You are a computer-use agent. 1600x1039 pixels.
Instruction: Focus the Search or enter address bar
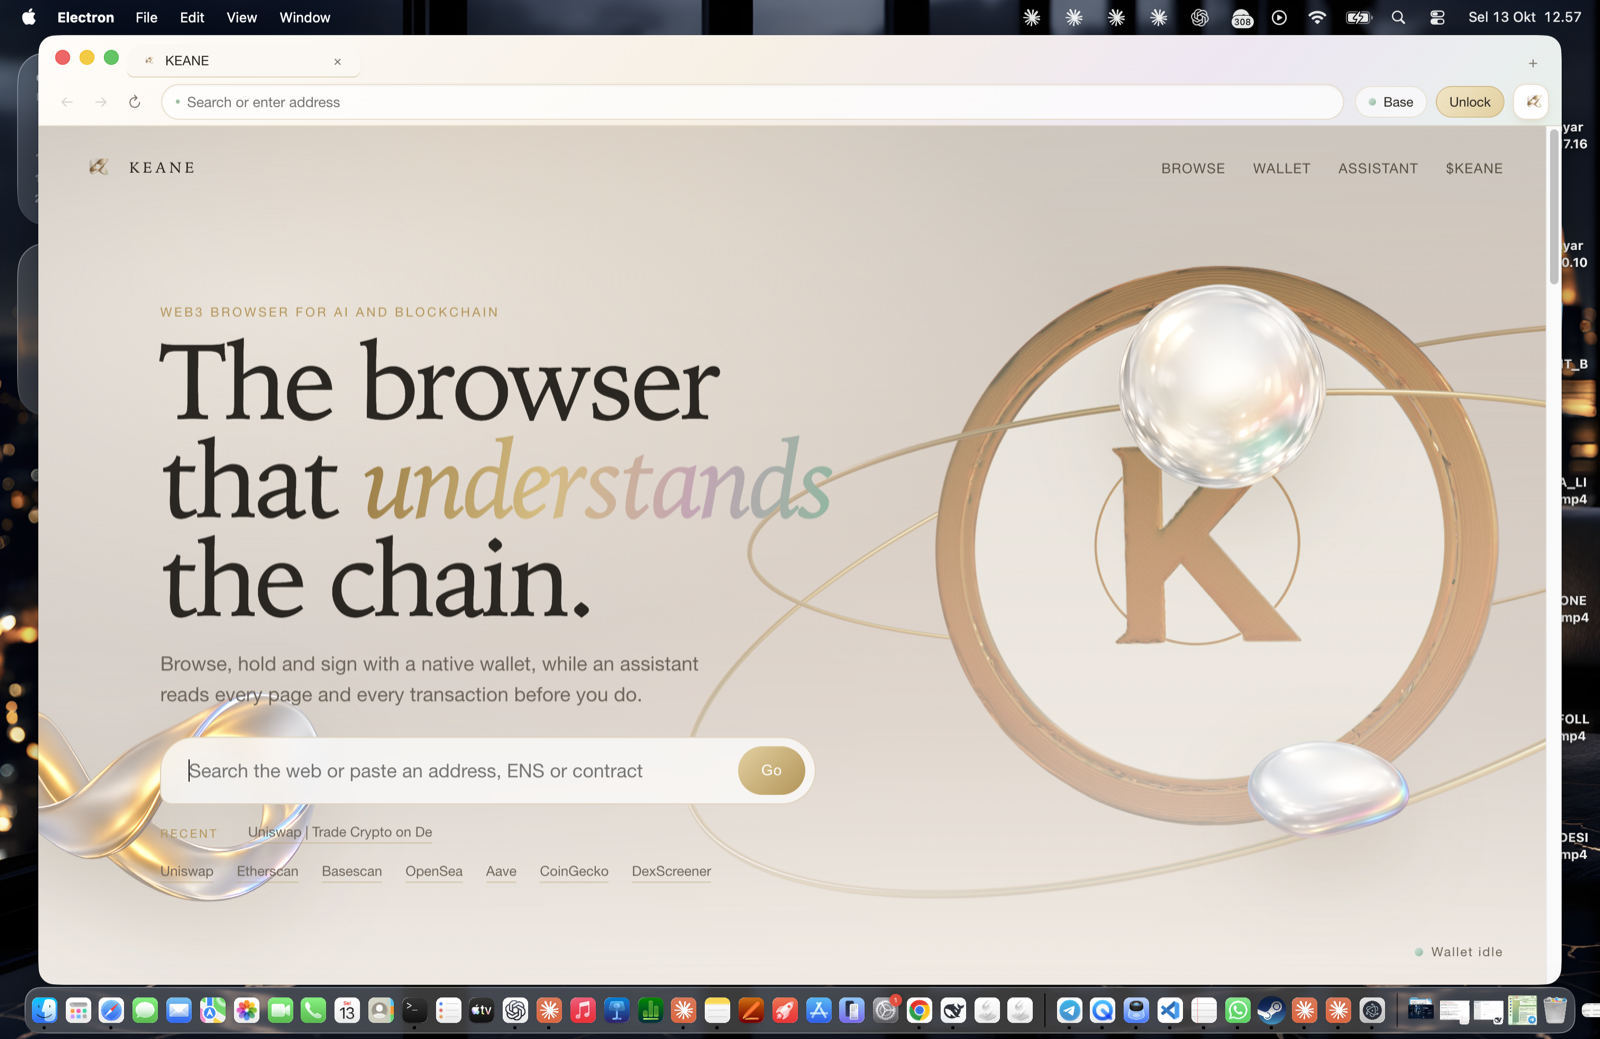[x=752, y=102]
